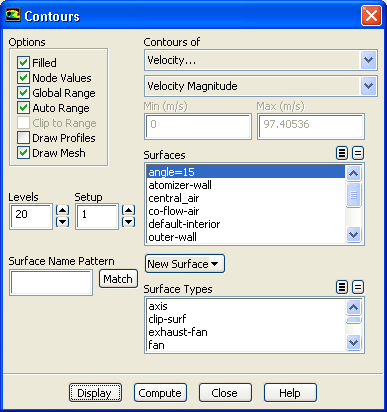Deselect all Surface Types with unshaded icon

click(x=358, y=287)
